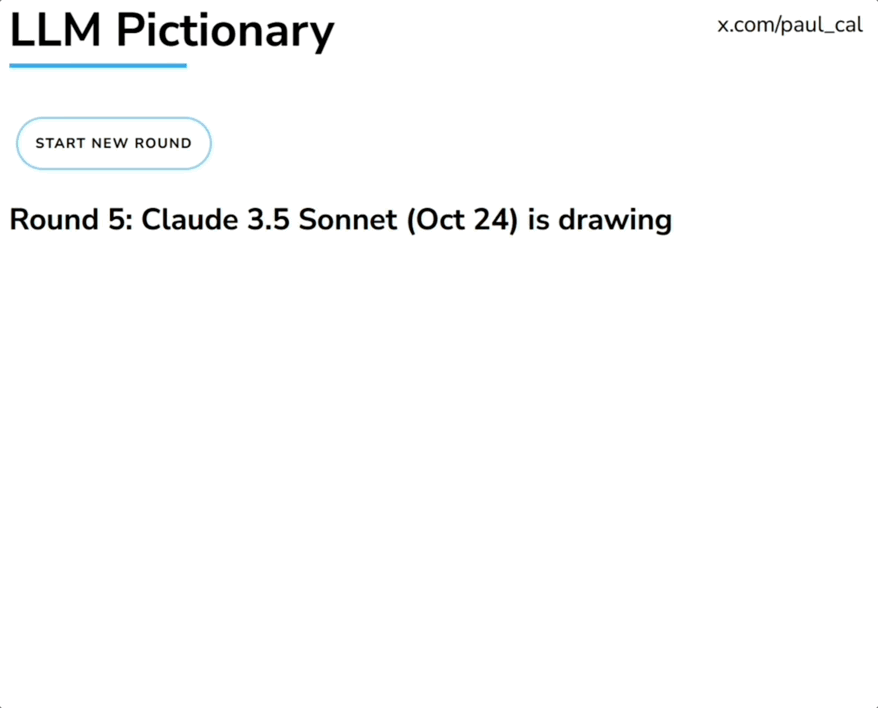Click the "(Oct 24)" date in heading
Image resolution: width=878 pixels, height=708 pixels.
coord(462,220)
